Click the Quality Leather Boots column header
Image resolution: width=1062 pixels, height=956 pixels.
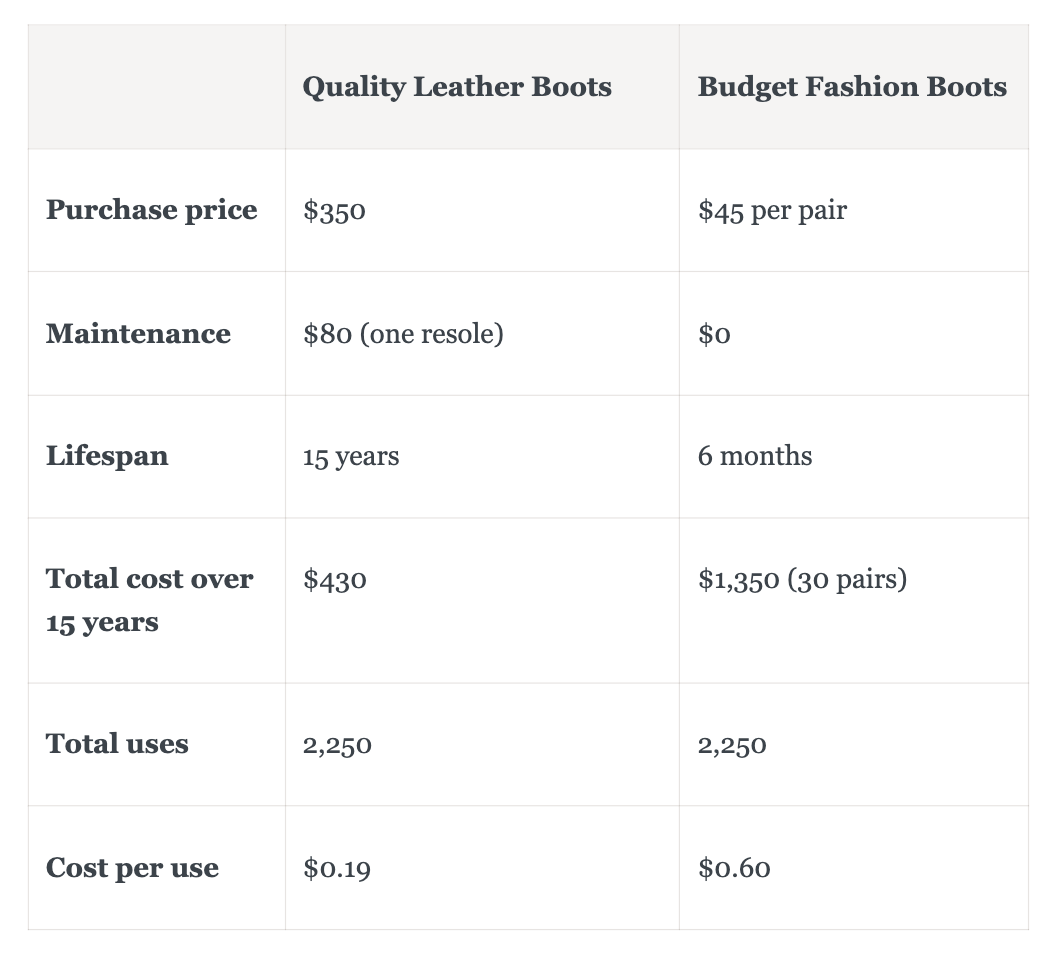point(456,87)
